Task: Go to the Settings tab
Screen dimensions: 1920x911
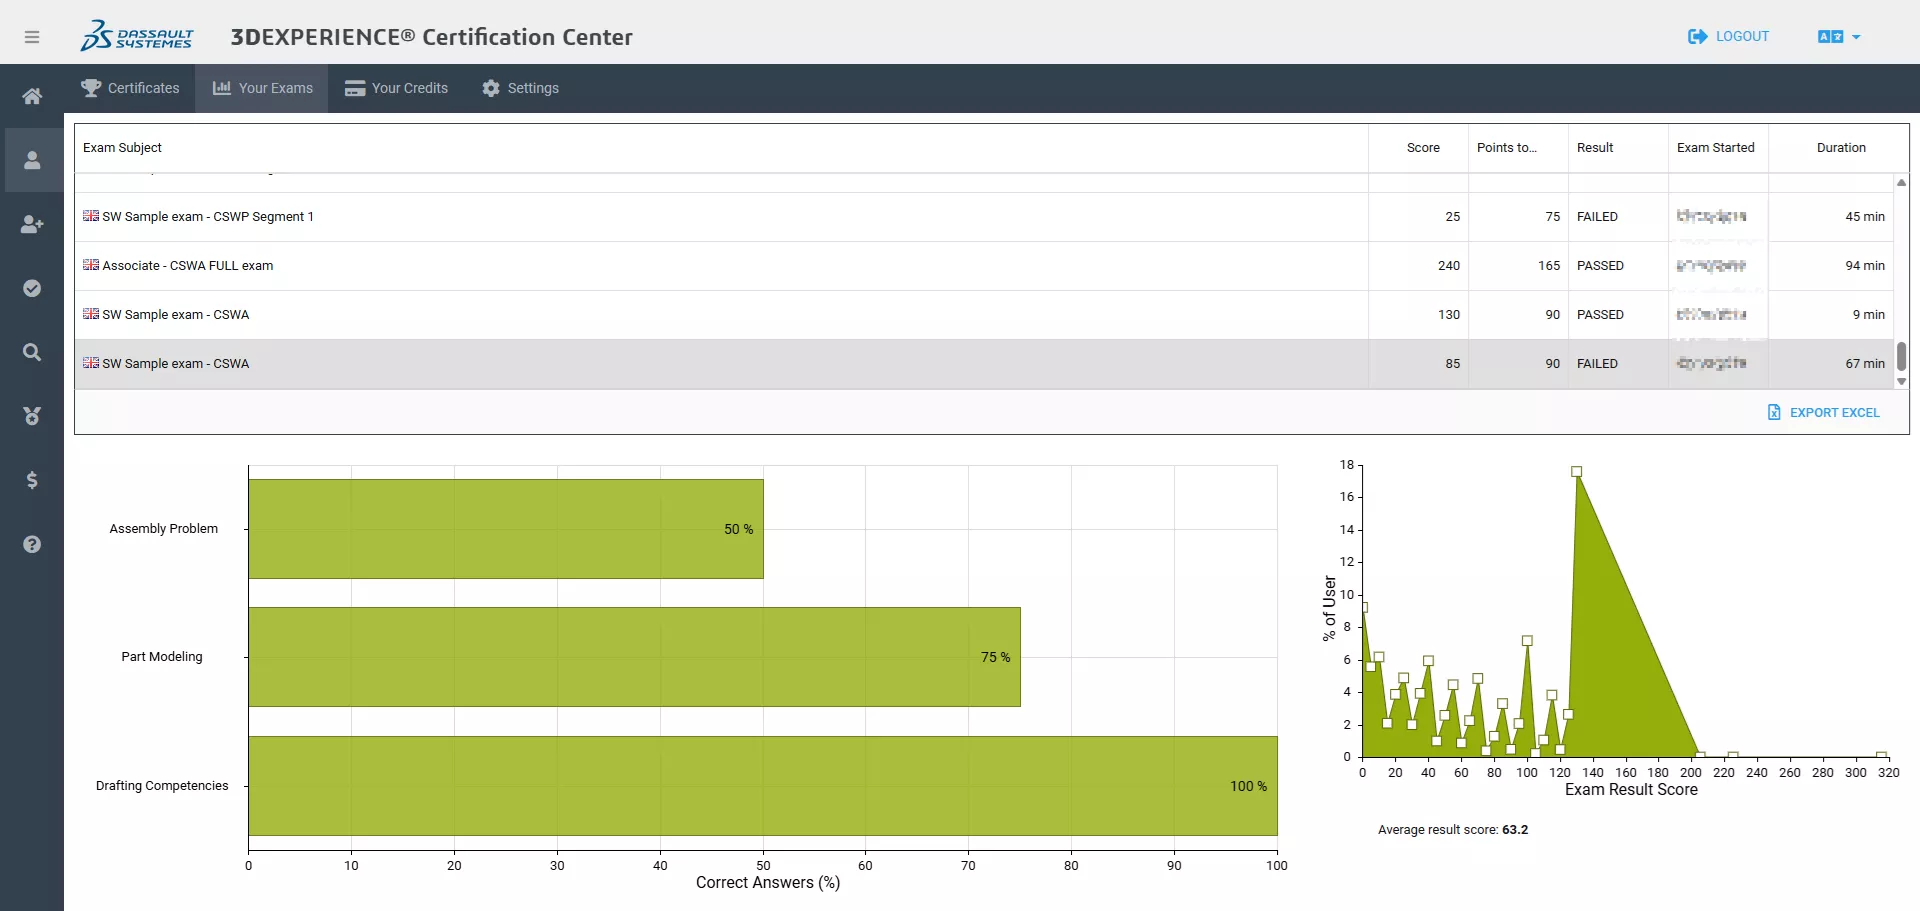Action: (x=520, y=88)
